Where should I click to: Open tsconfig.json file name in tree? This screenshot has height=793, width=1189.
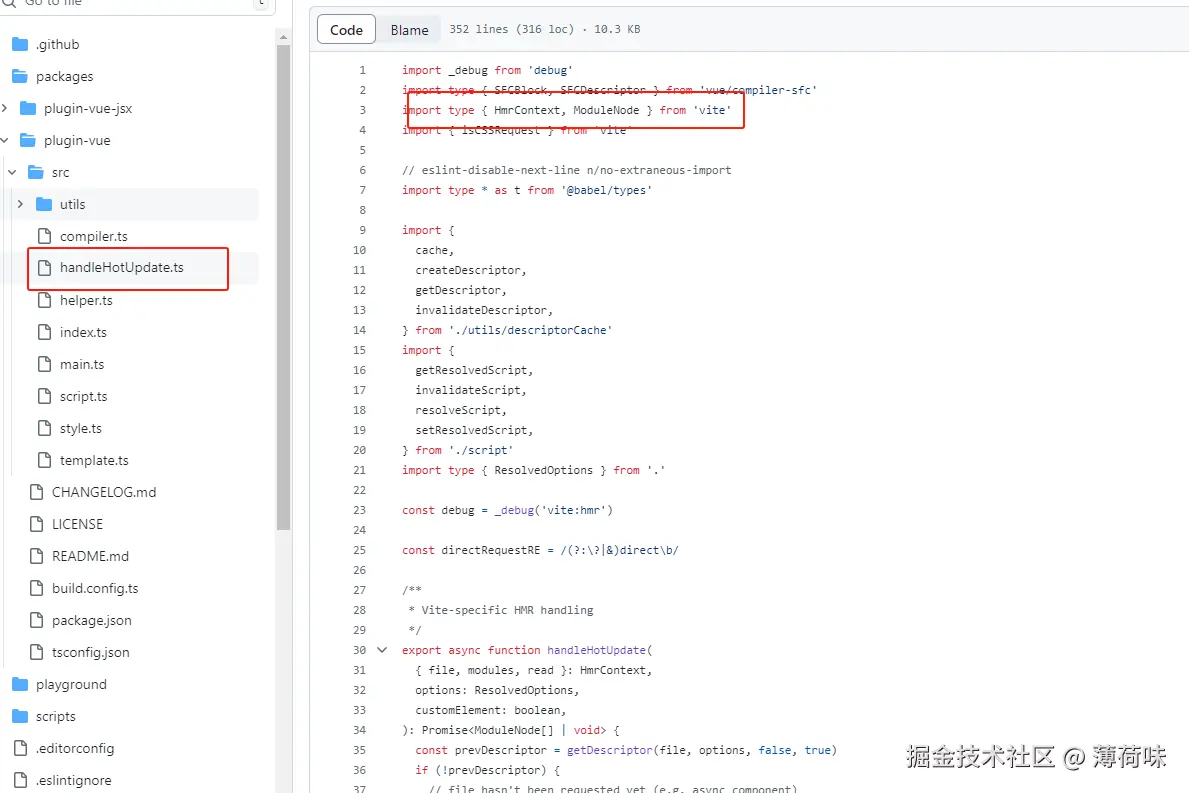coord(90,652)
